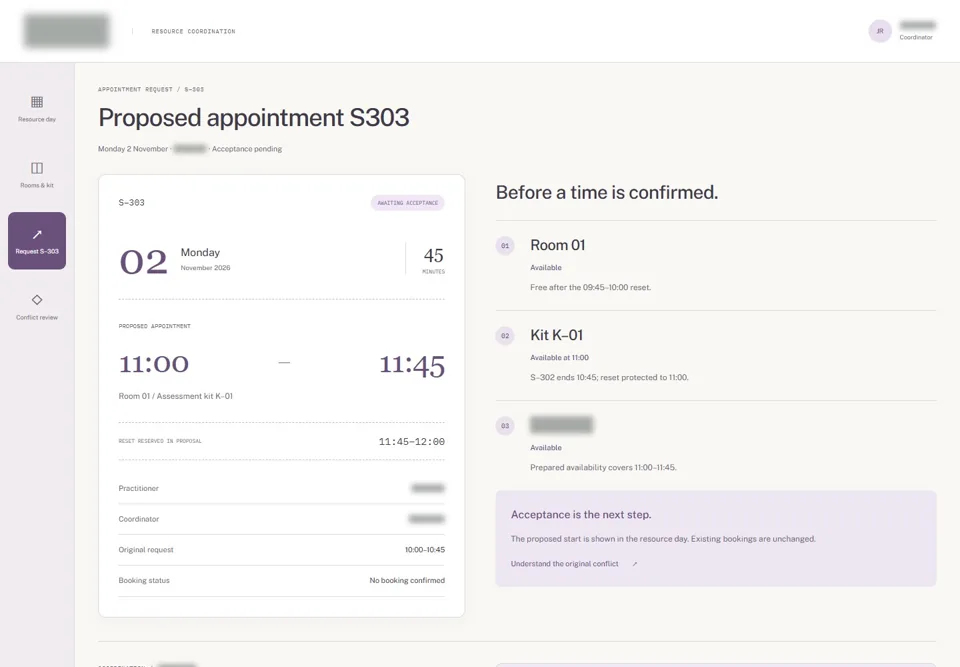Click the 45 minutes duration value
The image size is (960, 667).
[x=433, y=255]
